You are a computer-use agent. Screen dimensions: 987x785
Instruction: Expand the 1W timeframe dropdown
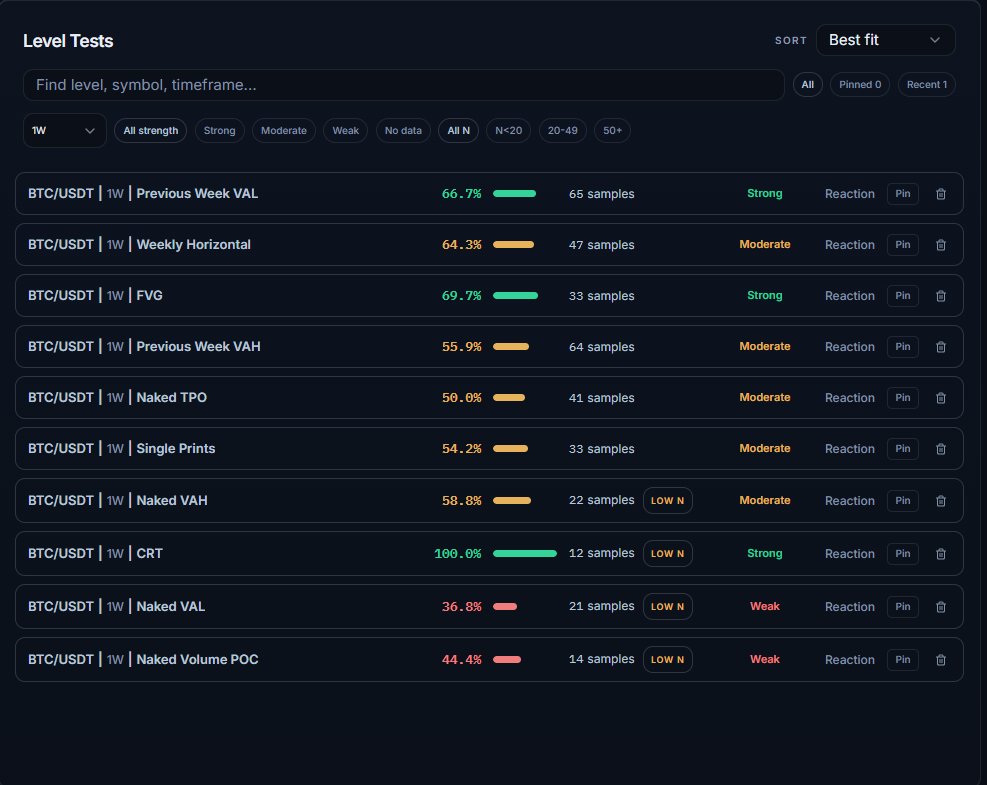tap(64, 130)
